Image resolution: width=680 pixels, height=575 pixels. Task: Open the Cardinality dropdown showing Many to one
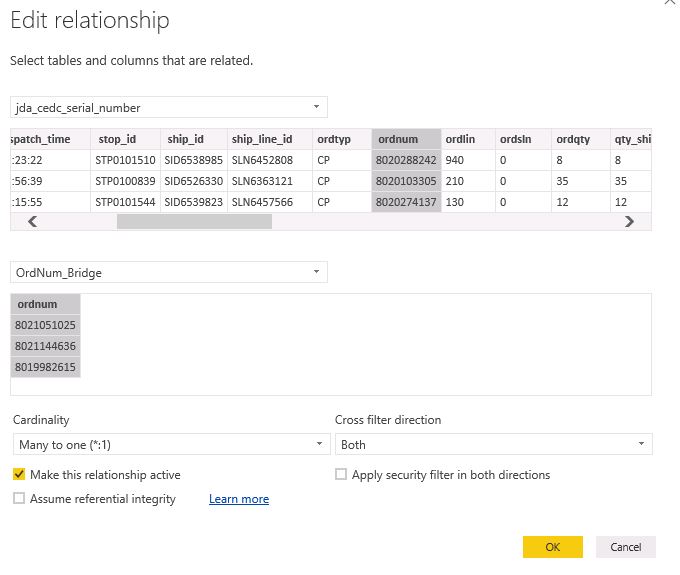point(171,444)
